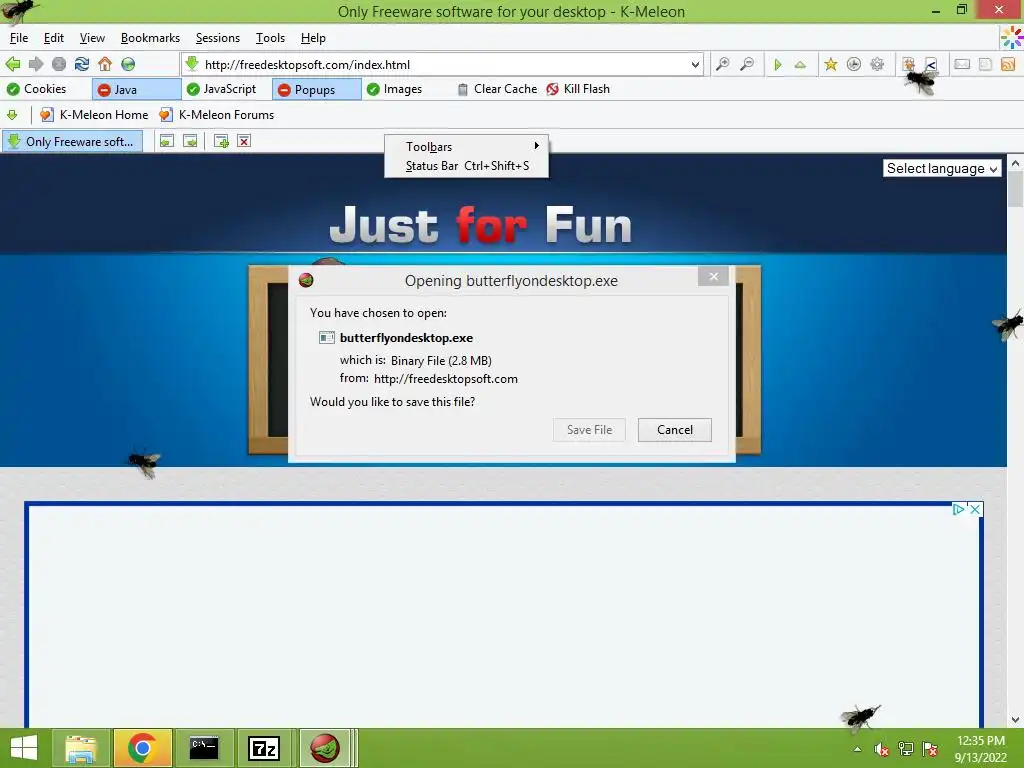Click Clear Cache in privacy bar
This screenshot has width=1024, height=768.
(x=497, y=89)
